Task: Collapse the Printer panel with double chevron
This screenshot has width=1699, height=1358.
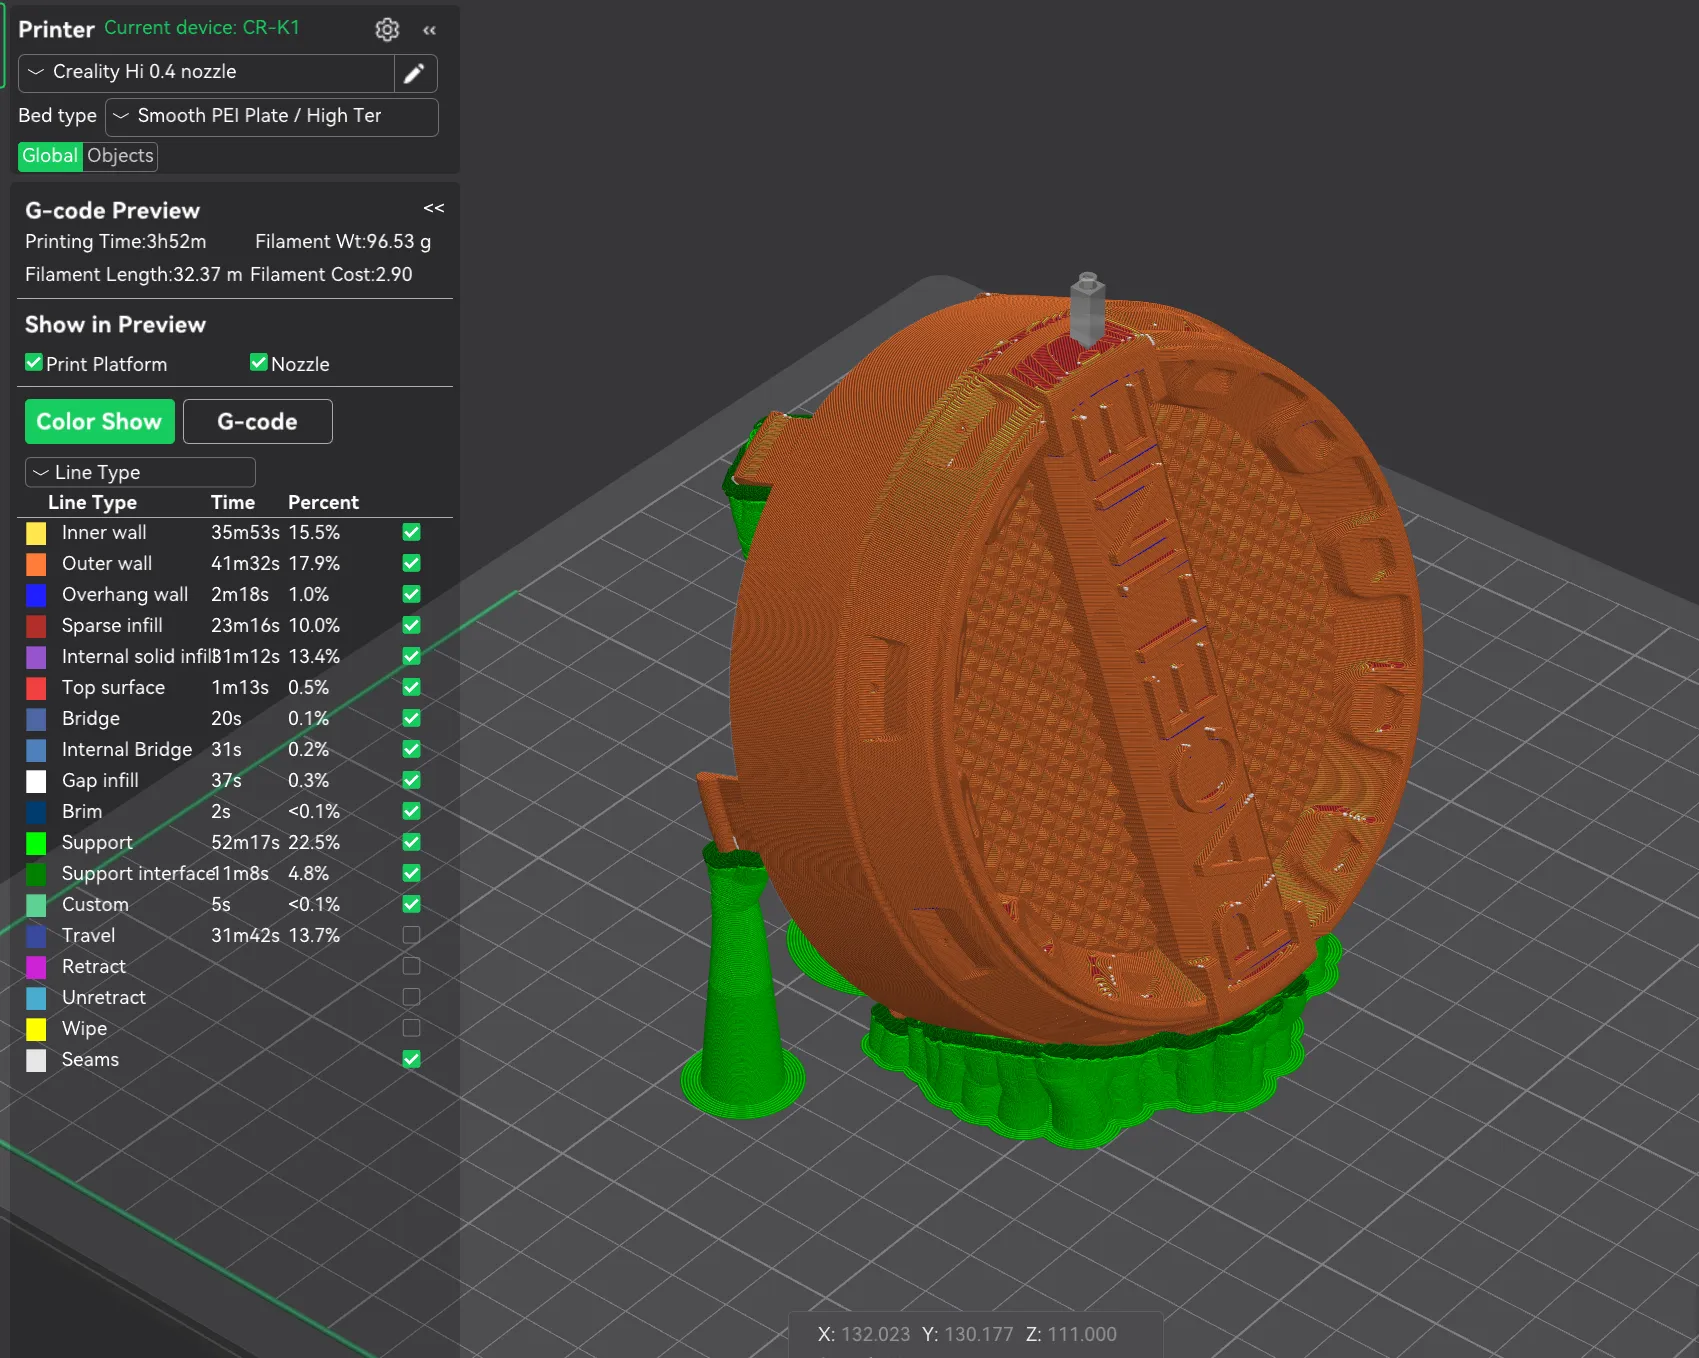Action: point(430,31)
